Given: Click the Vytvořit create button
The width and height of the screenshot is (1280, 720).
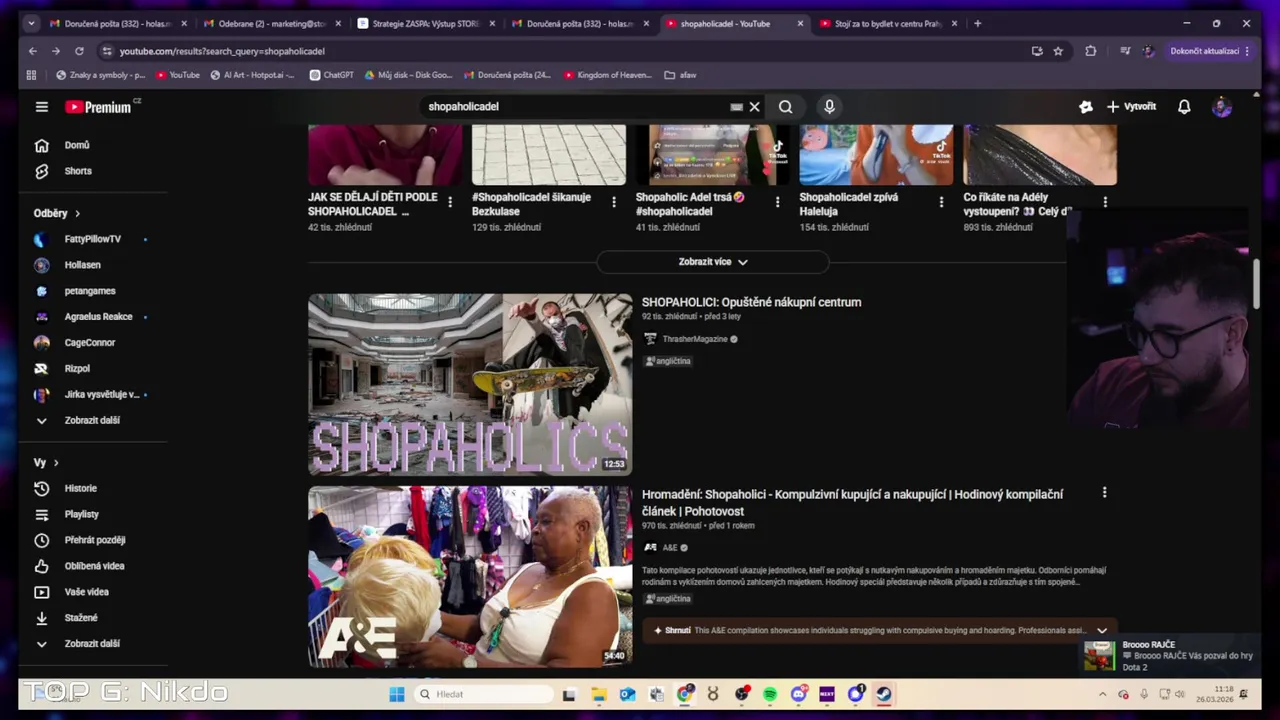Looking at the screenshot, I should [1131, 107].
